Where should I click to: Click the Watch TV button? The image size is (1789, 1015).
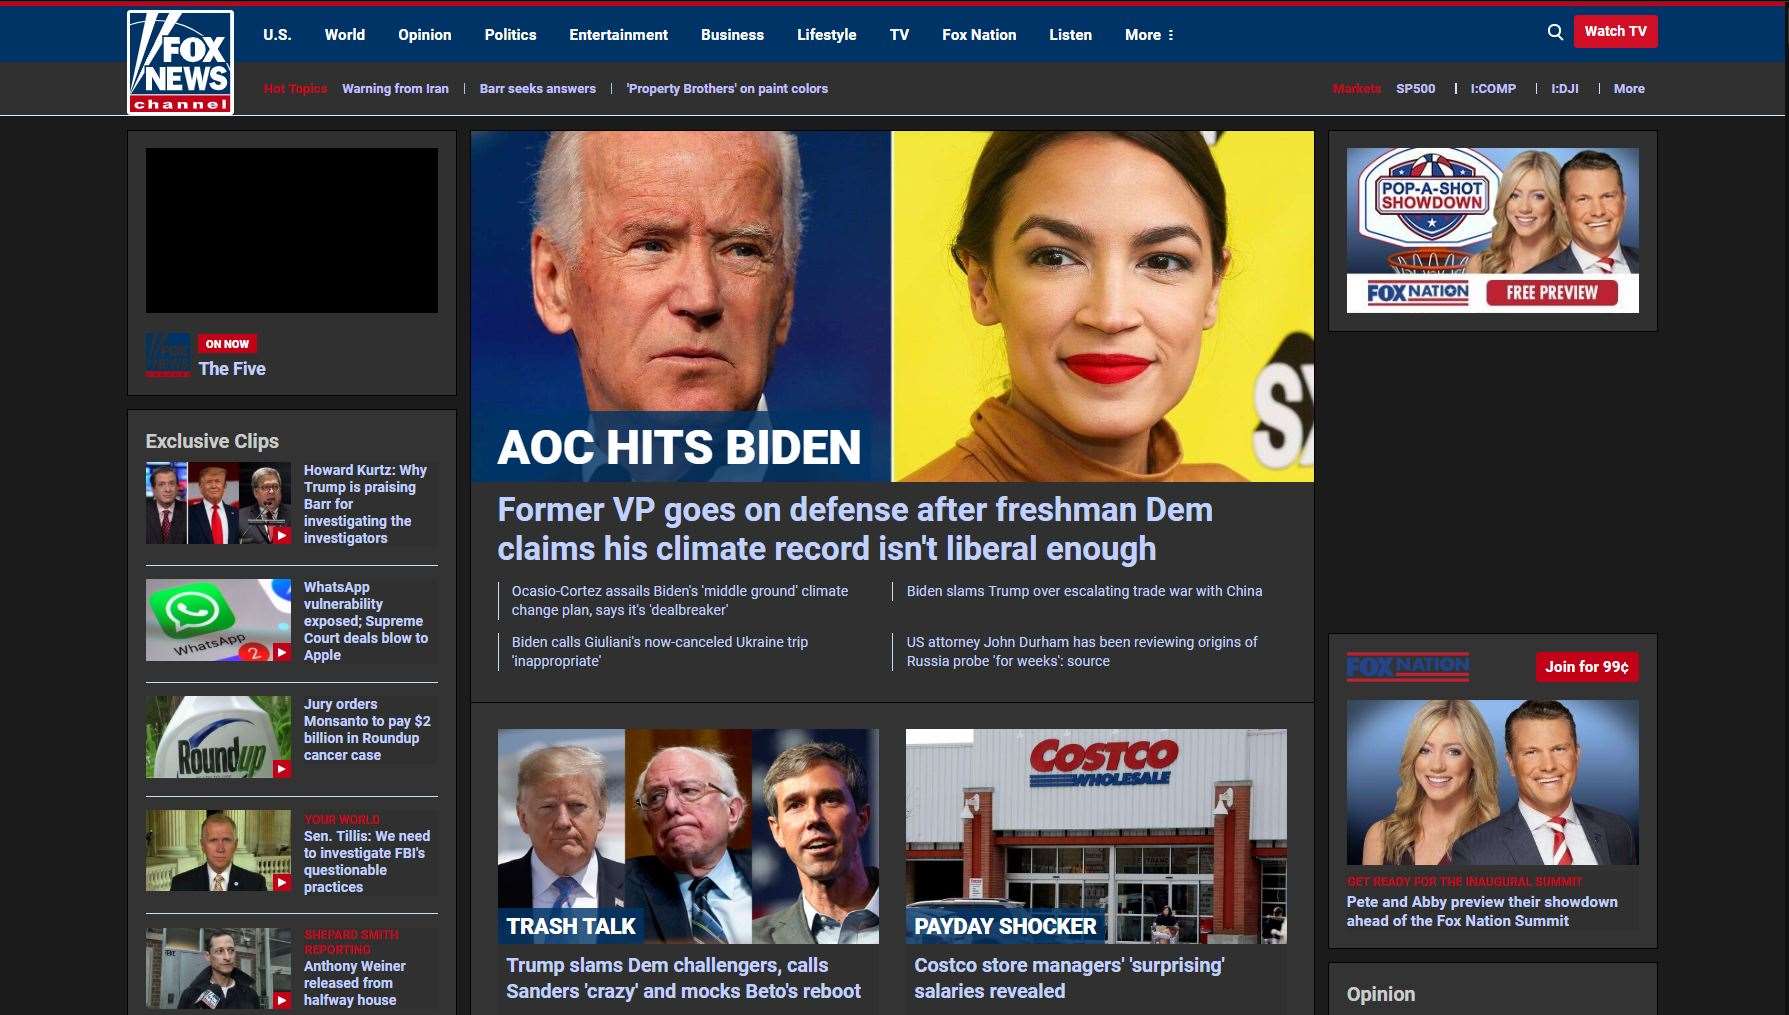[x=1615, y=31]
